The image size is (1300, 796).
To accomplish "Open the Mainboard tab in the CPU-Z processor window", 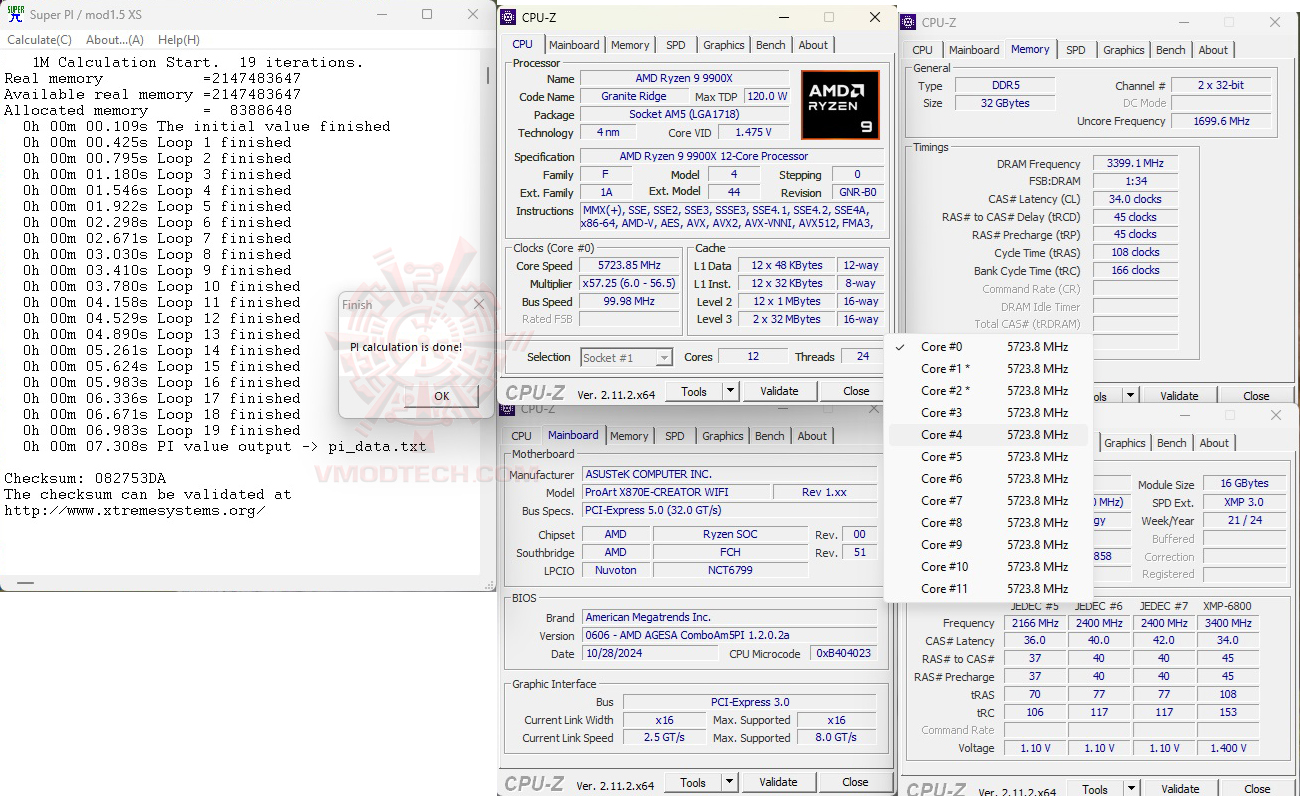I will [574, 45].
